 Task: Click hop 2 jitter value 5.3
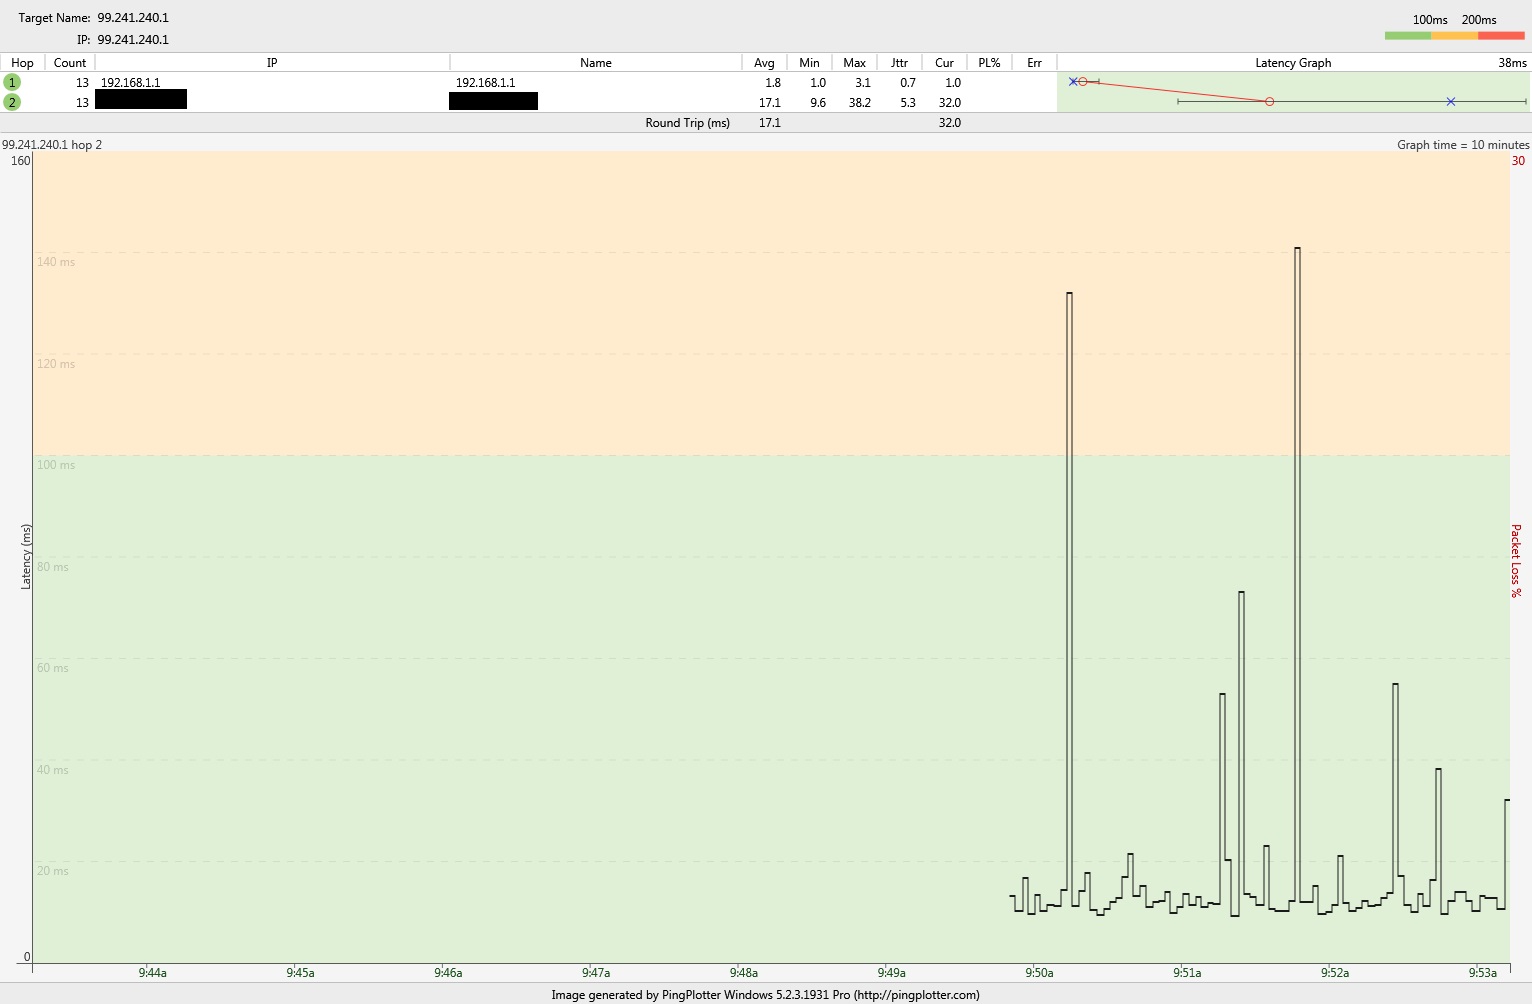coord(907,103)
